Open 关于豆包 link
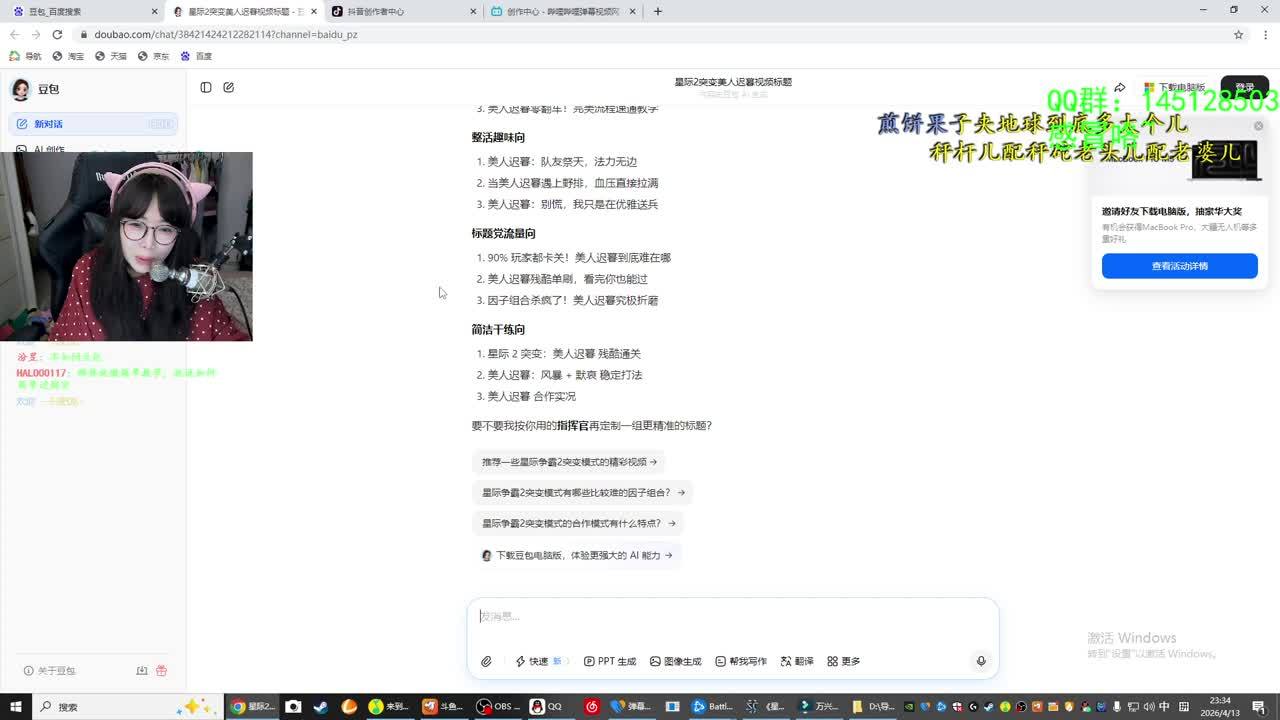 point(50,671)
